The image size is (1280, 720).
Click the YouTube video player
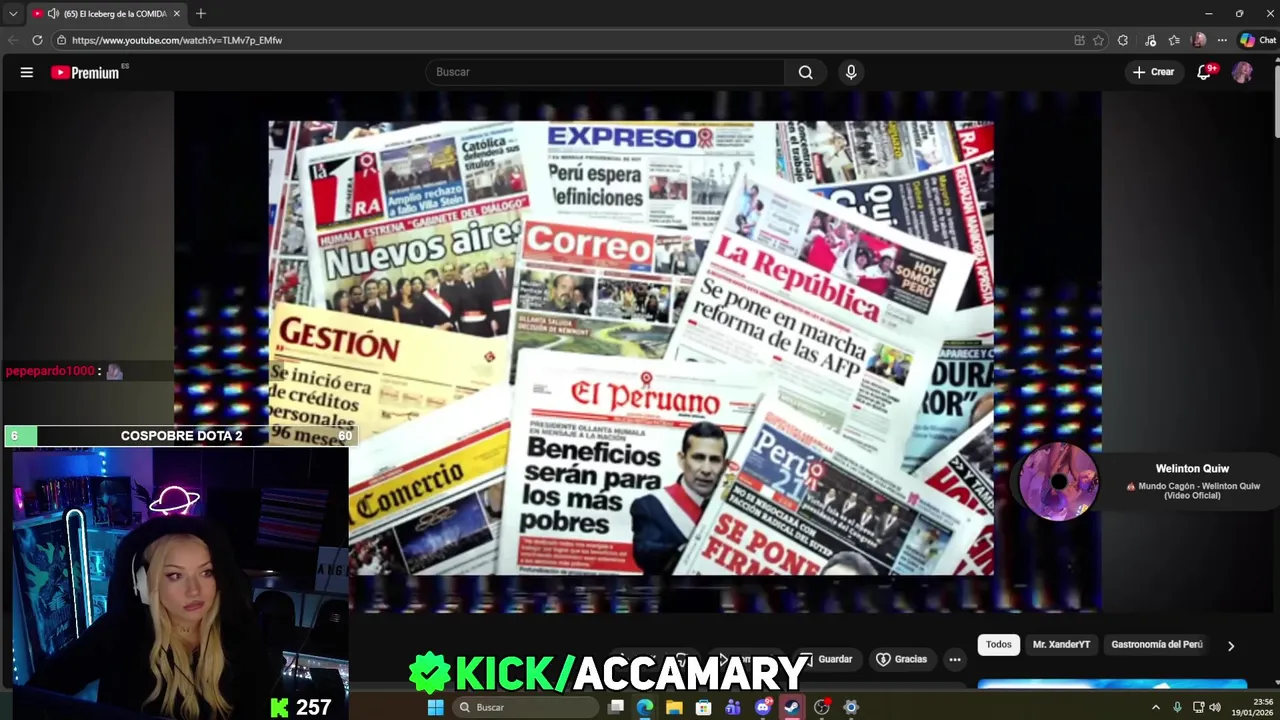point(638,350)
